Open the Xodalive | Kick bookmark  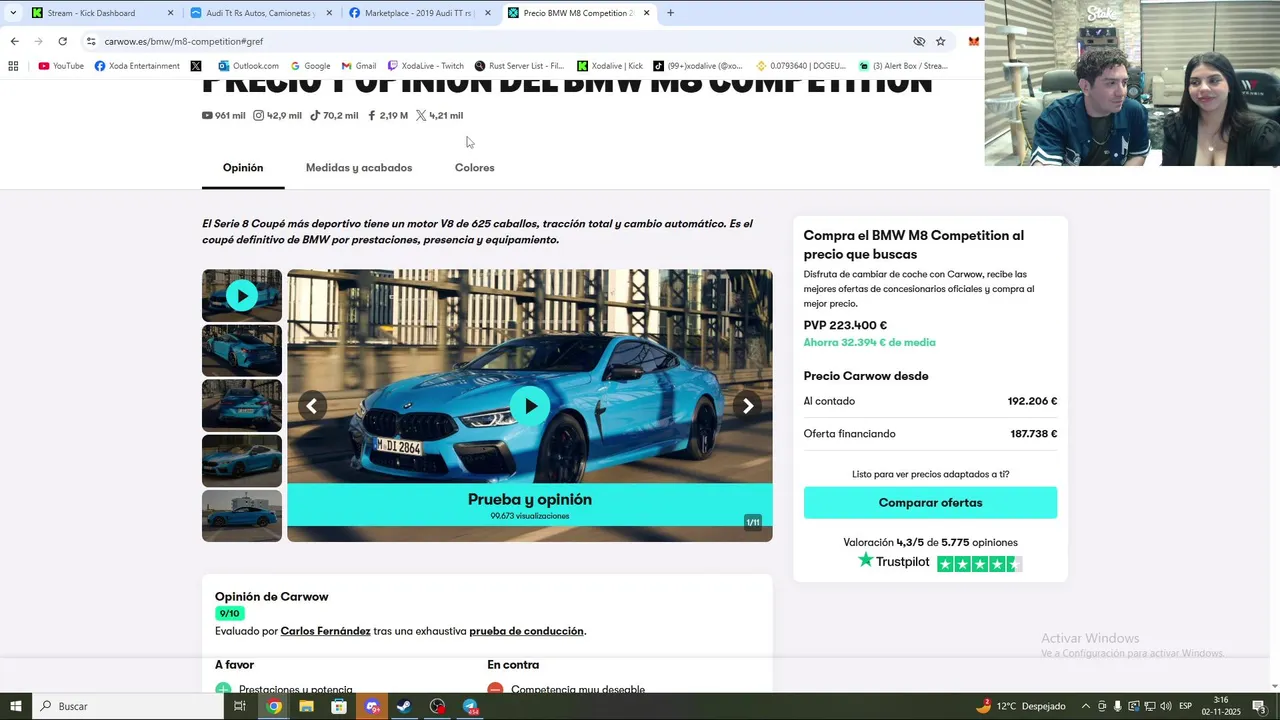(610, 66)
